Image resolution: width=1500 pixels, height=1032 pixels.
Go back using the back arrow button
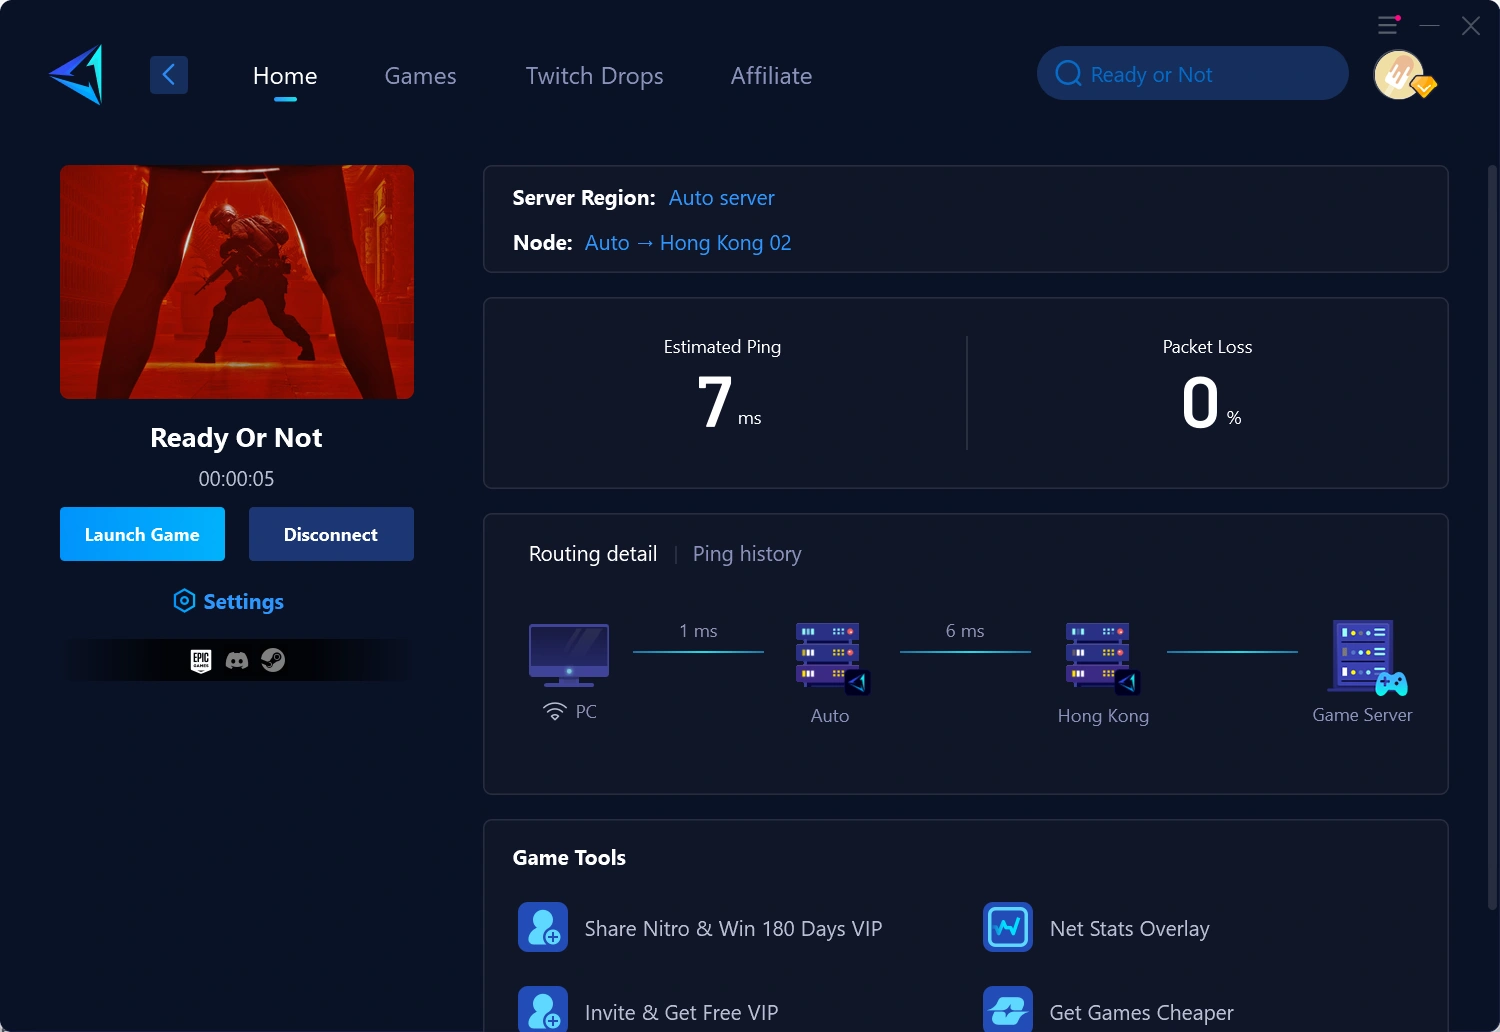(169, 74)
